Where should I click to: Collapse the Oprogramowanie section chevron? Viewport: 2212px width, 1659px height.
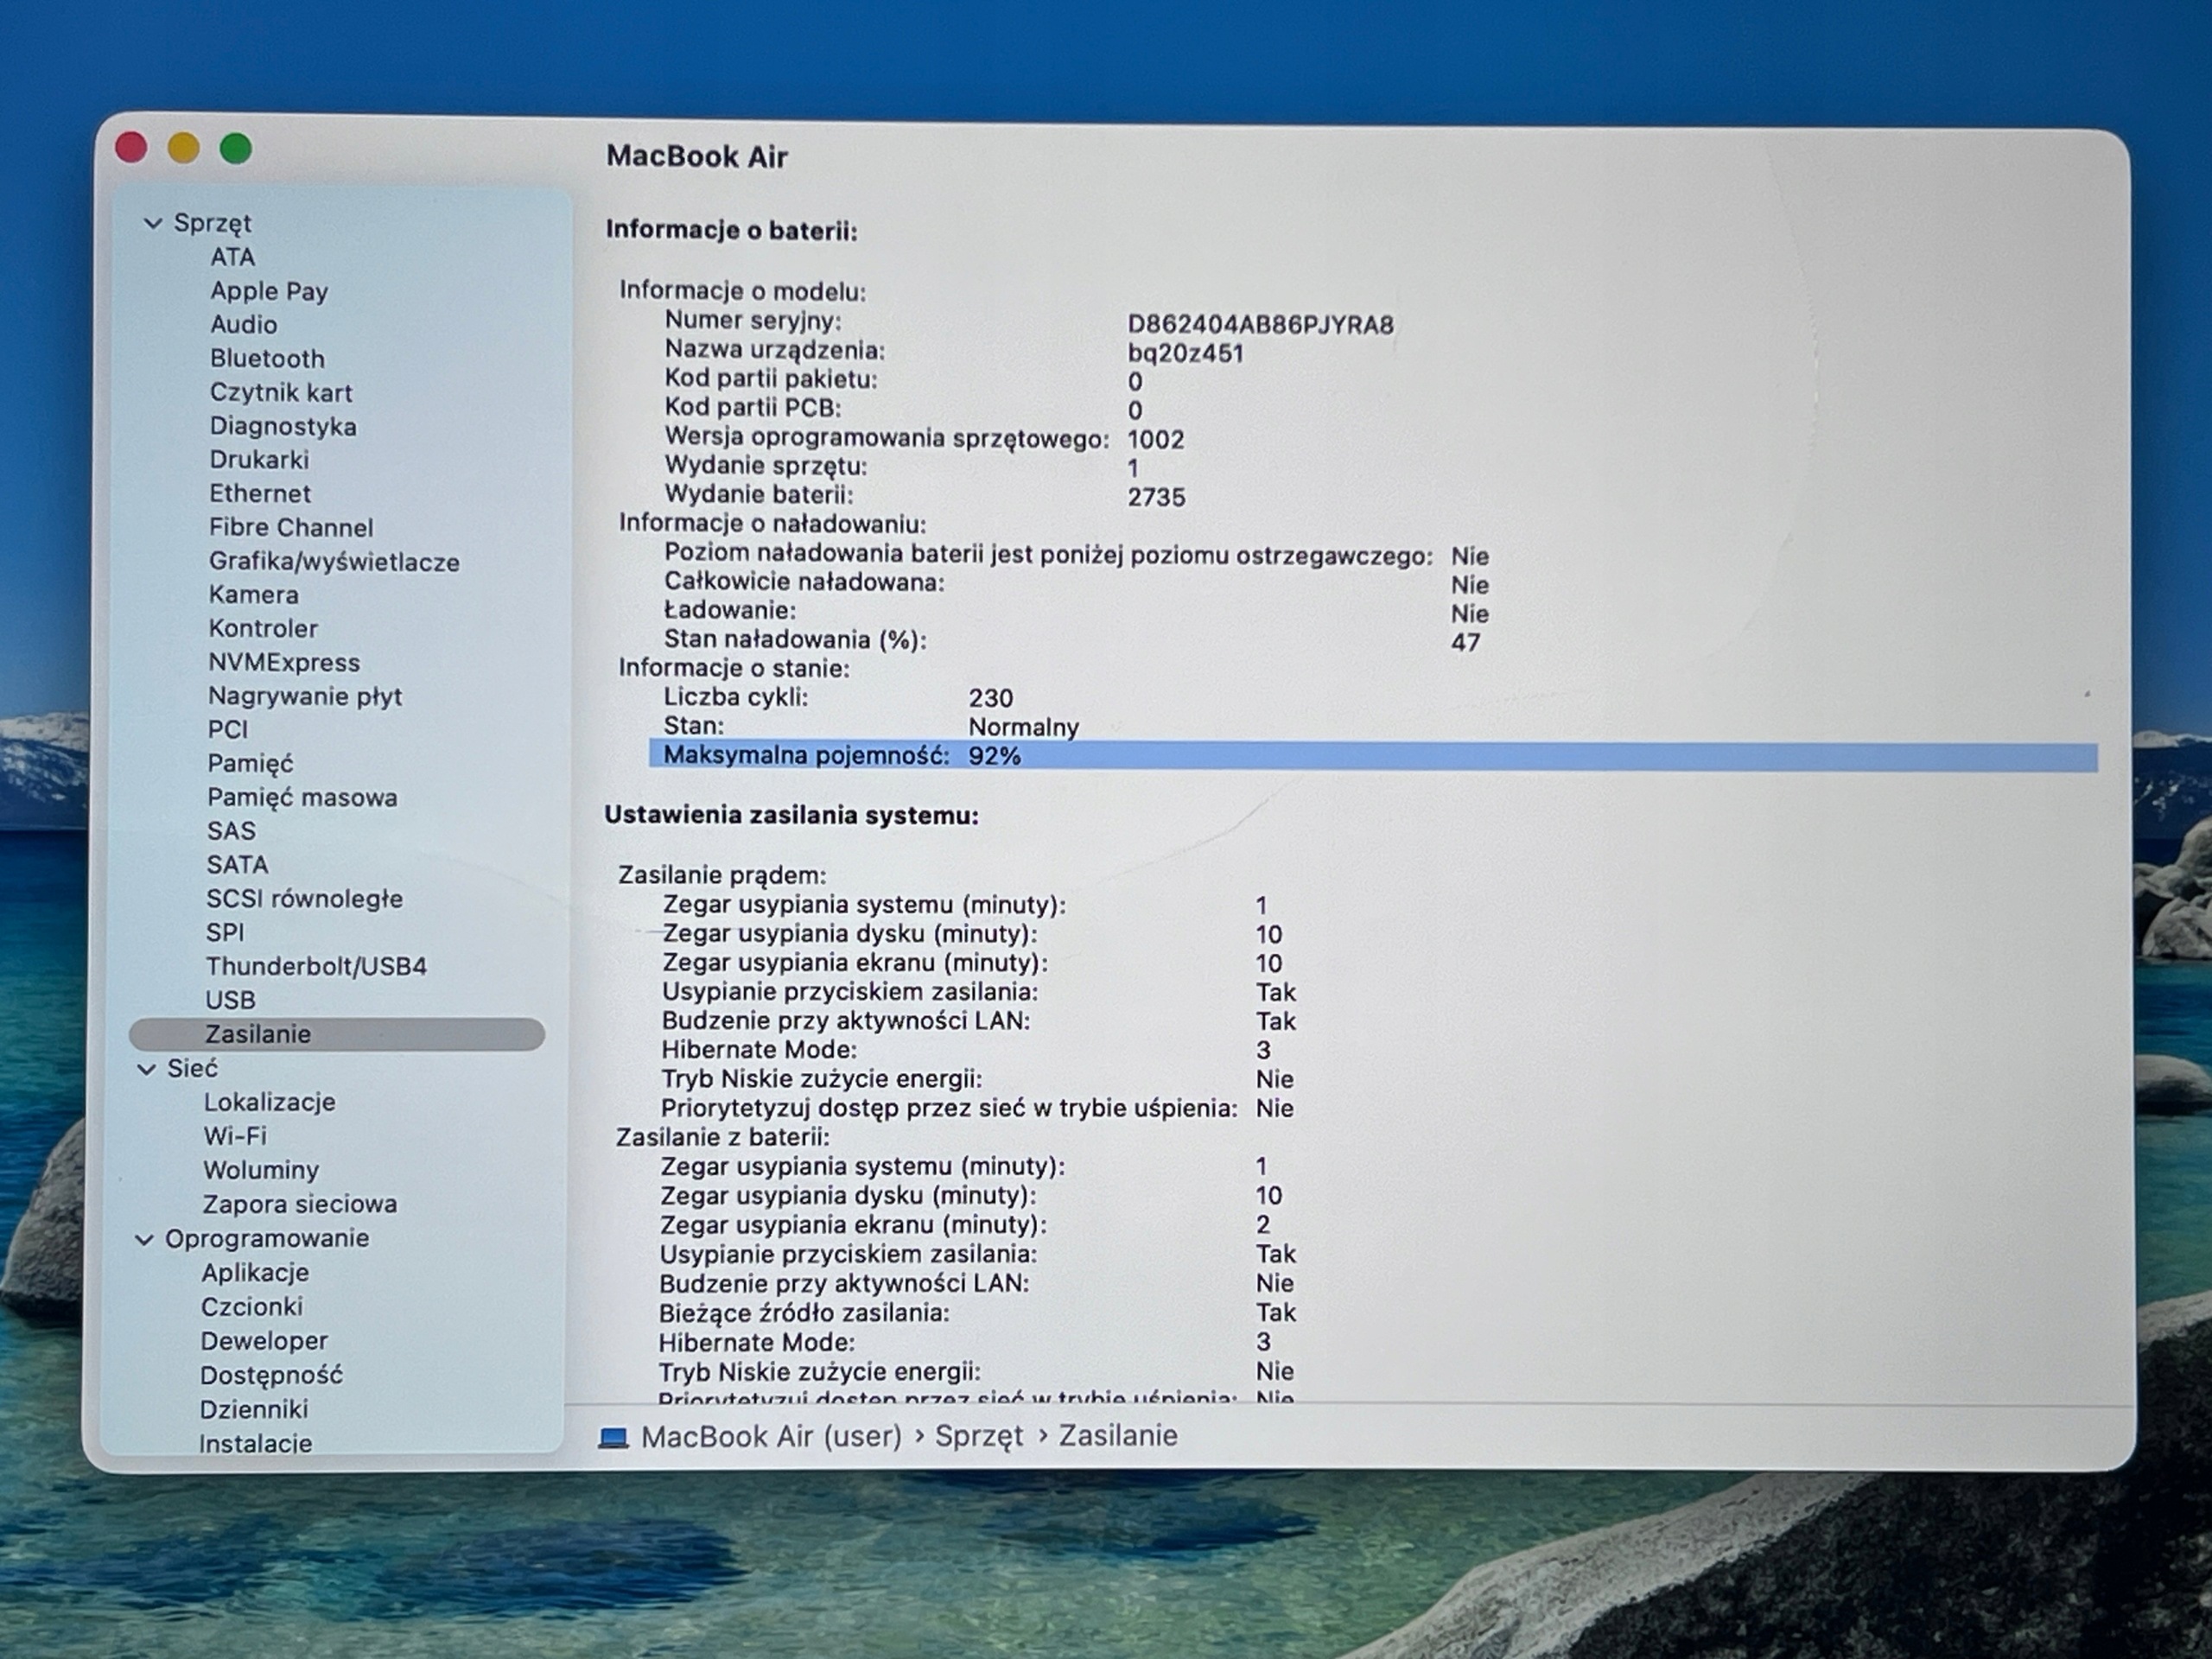pos(144,1240)
